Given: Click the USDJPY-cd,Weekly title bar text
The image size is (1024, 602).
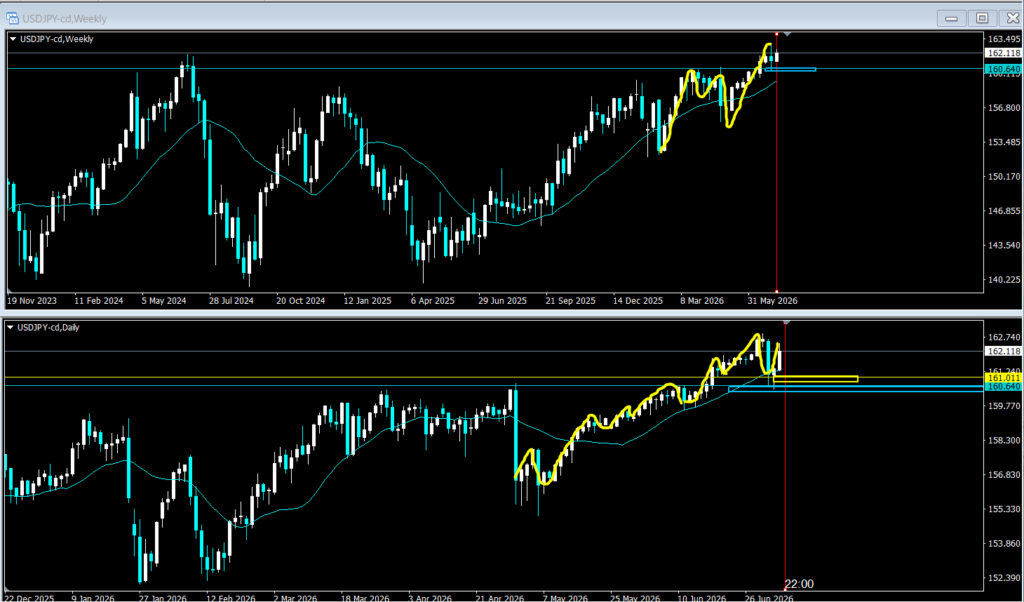Looking at the screenshot, I should coord(65,19).
